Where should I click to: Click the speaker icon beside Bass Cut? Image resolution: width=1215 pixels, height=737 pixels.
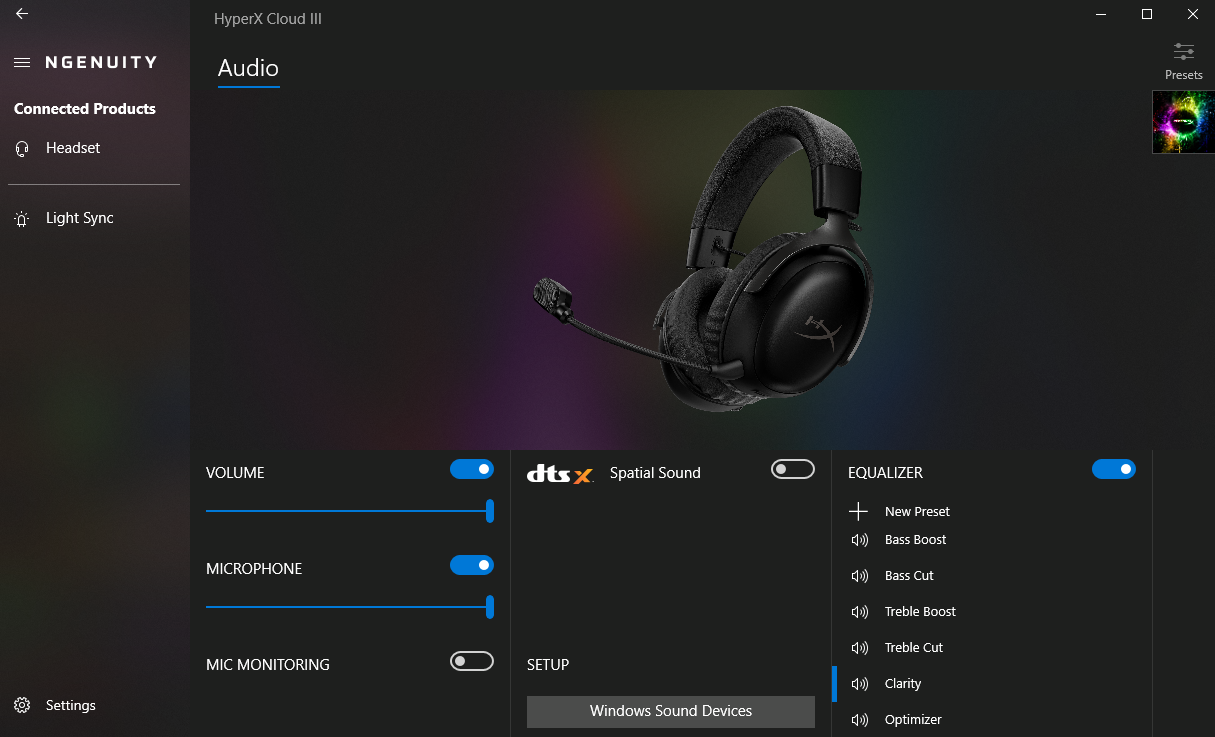(859, 576)
